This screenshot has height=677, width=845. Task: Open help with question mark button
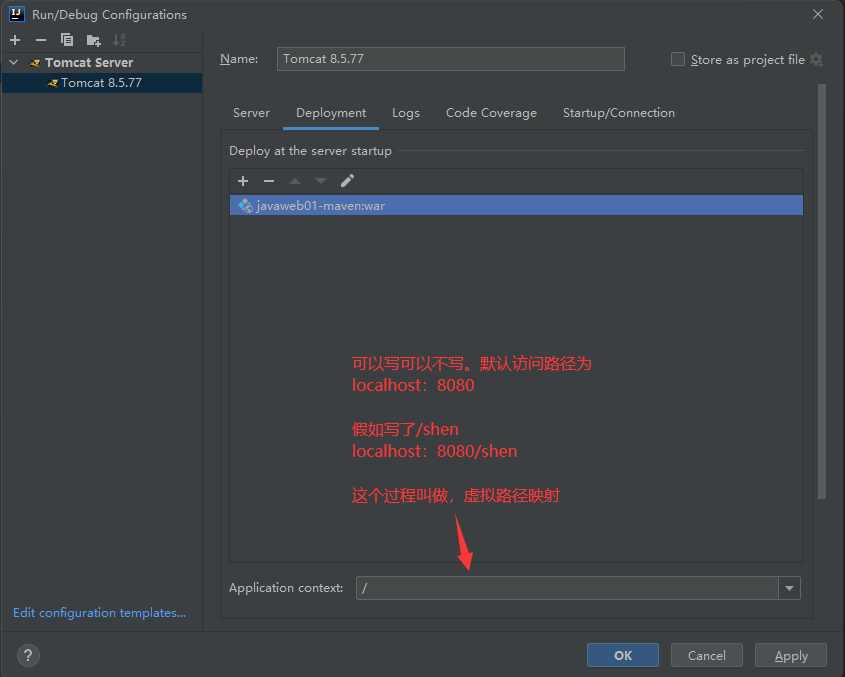pyautogui.click(x=28, y=655)
